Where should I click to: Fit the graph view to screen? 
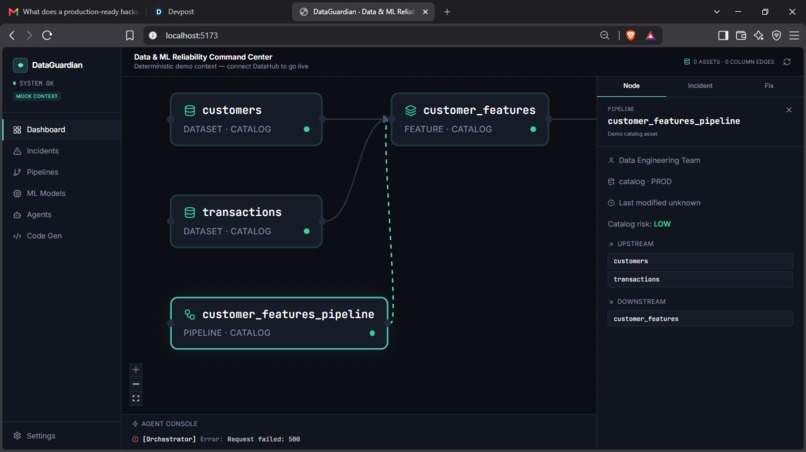[x=136, y=399]
